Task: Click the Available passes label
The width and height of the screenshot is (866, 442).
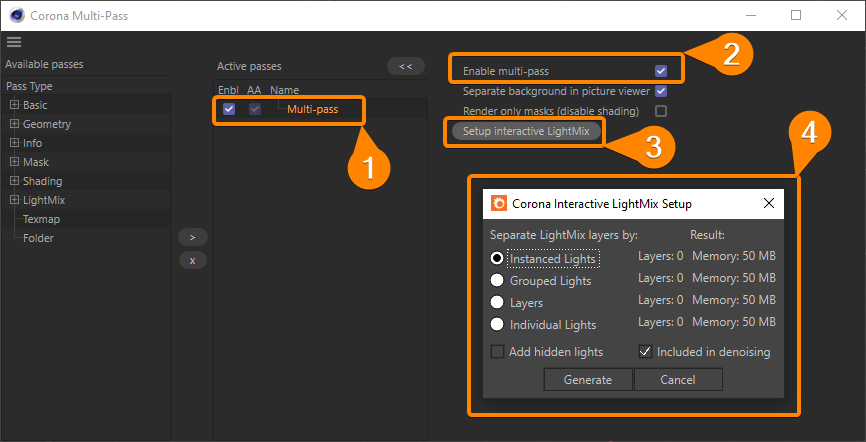Action: click(x=44, y=64)
